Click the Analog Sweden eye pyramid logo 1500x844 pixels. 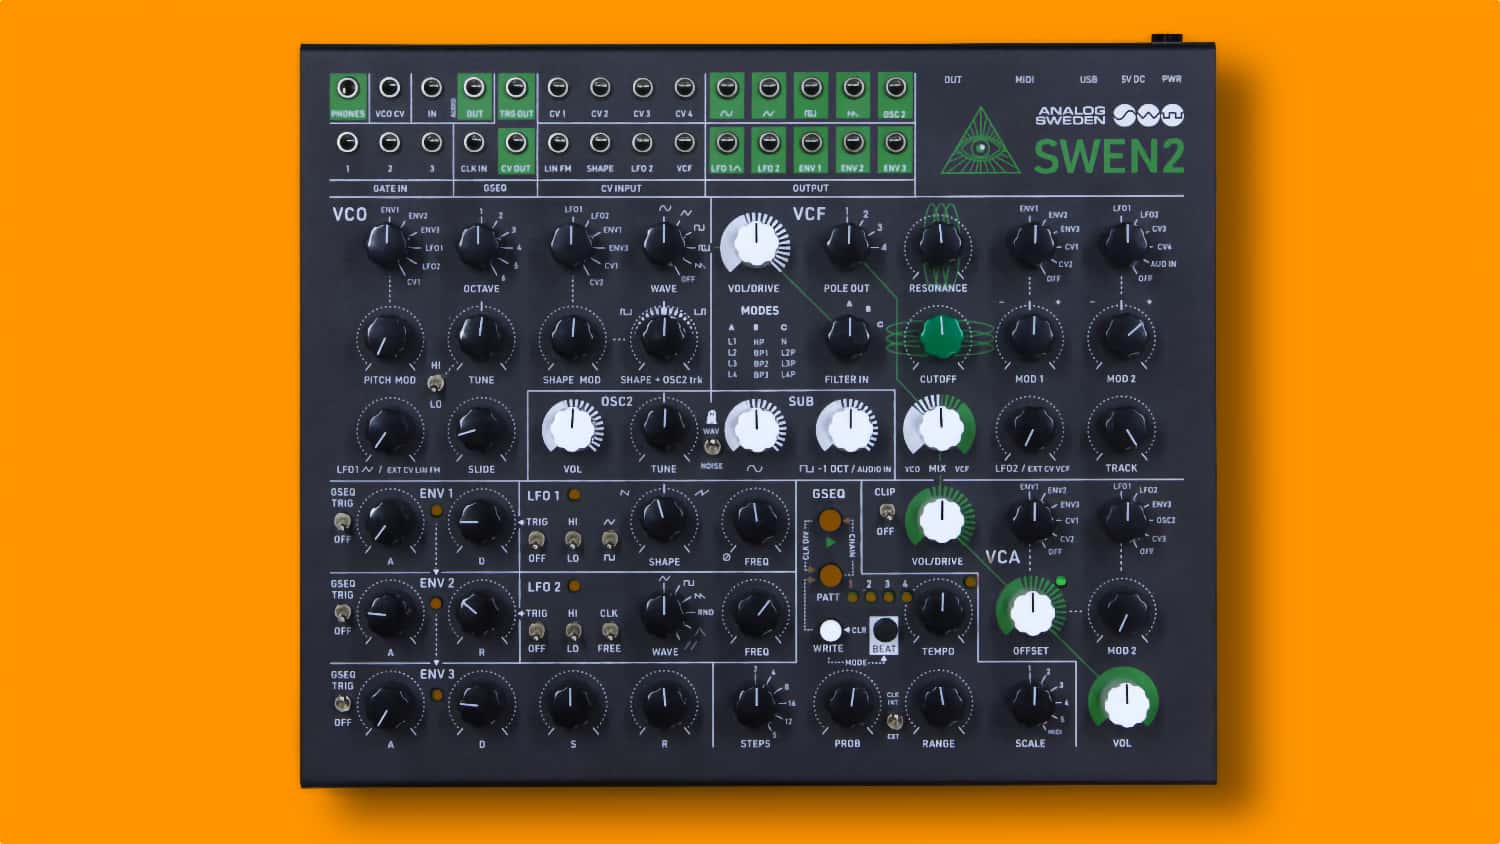click(x=981, y=142)
